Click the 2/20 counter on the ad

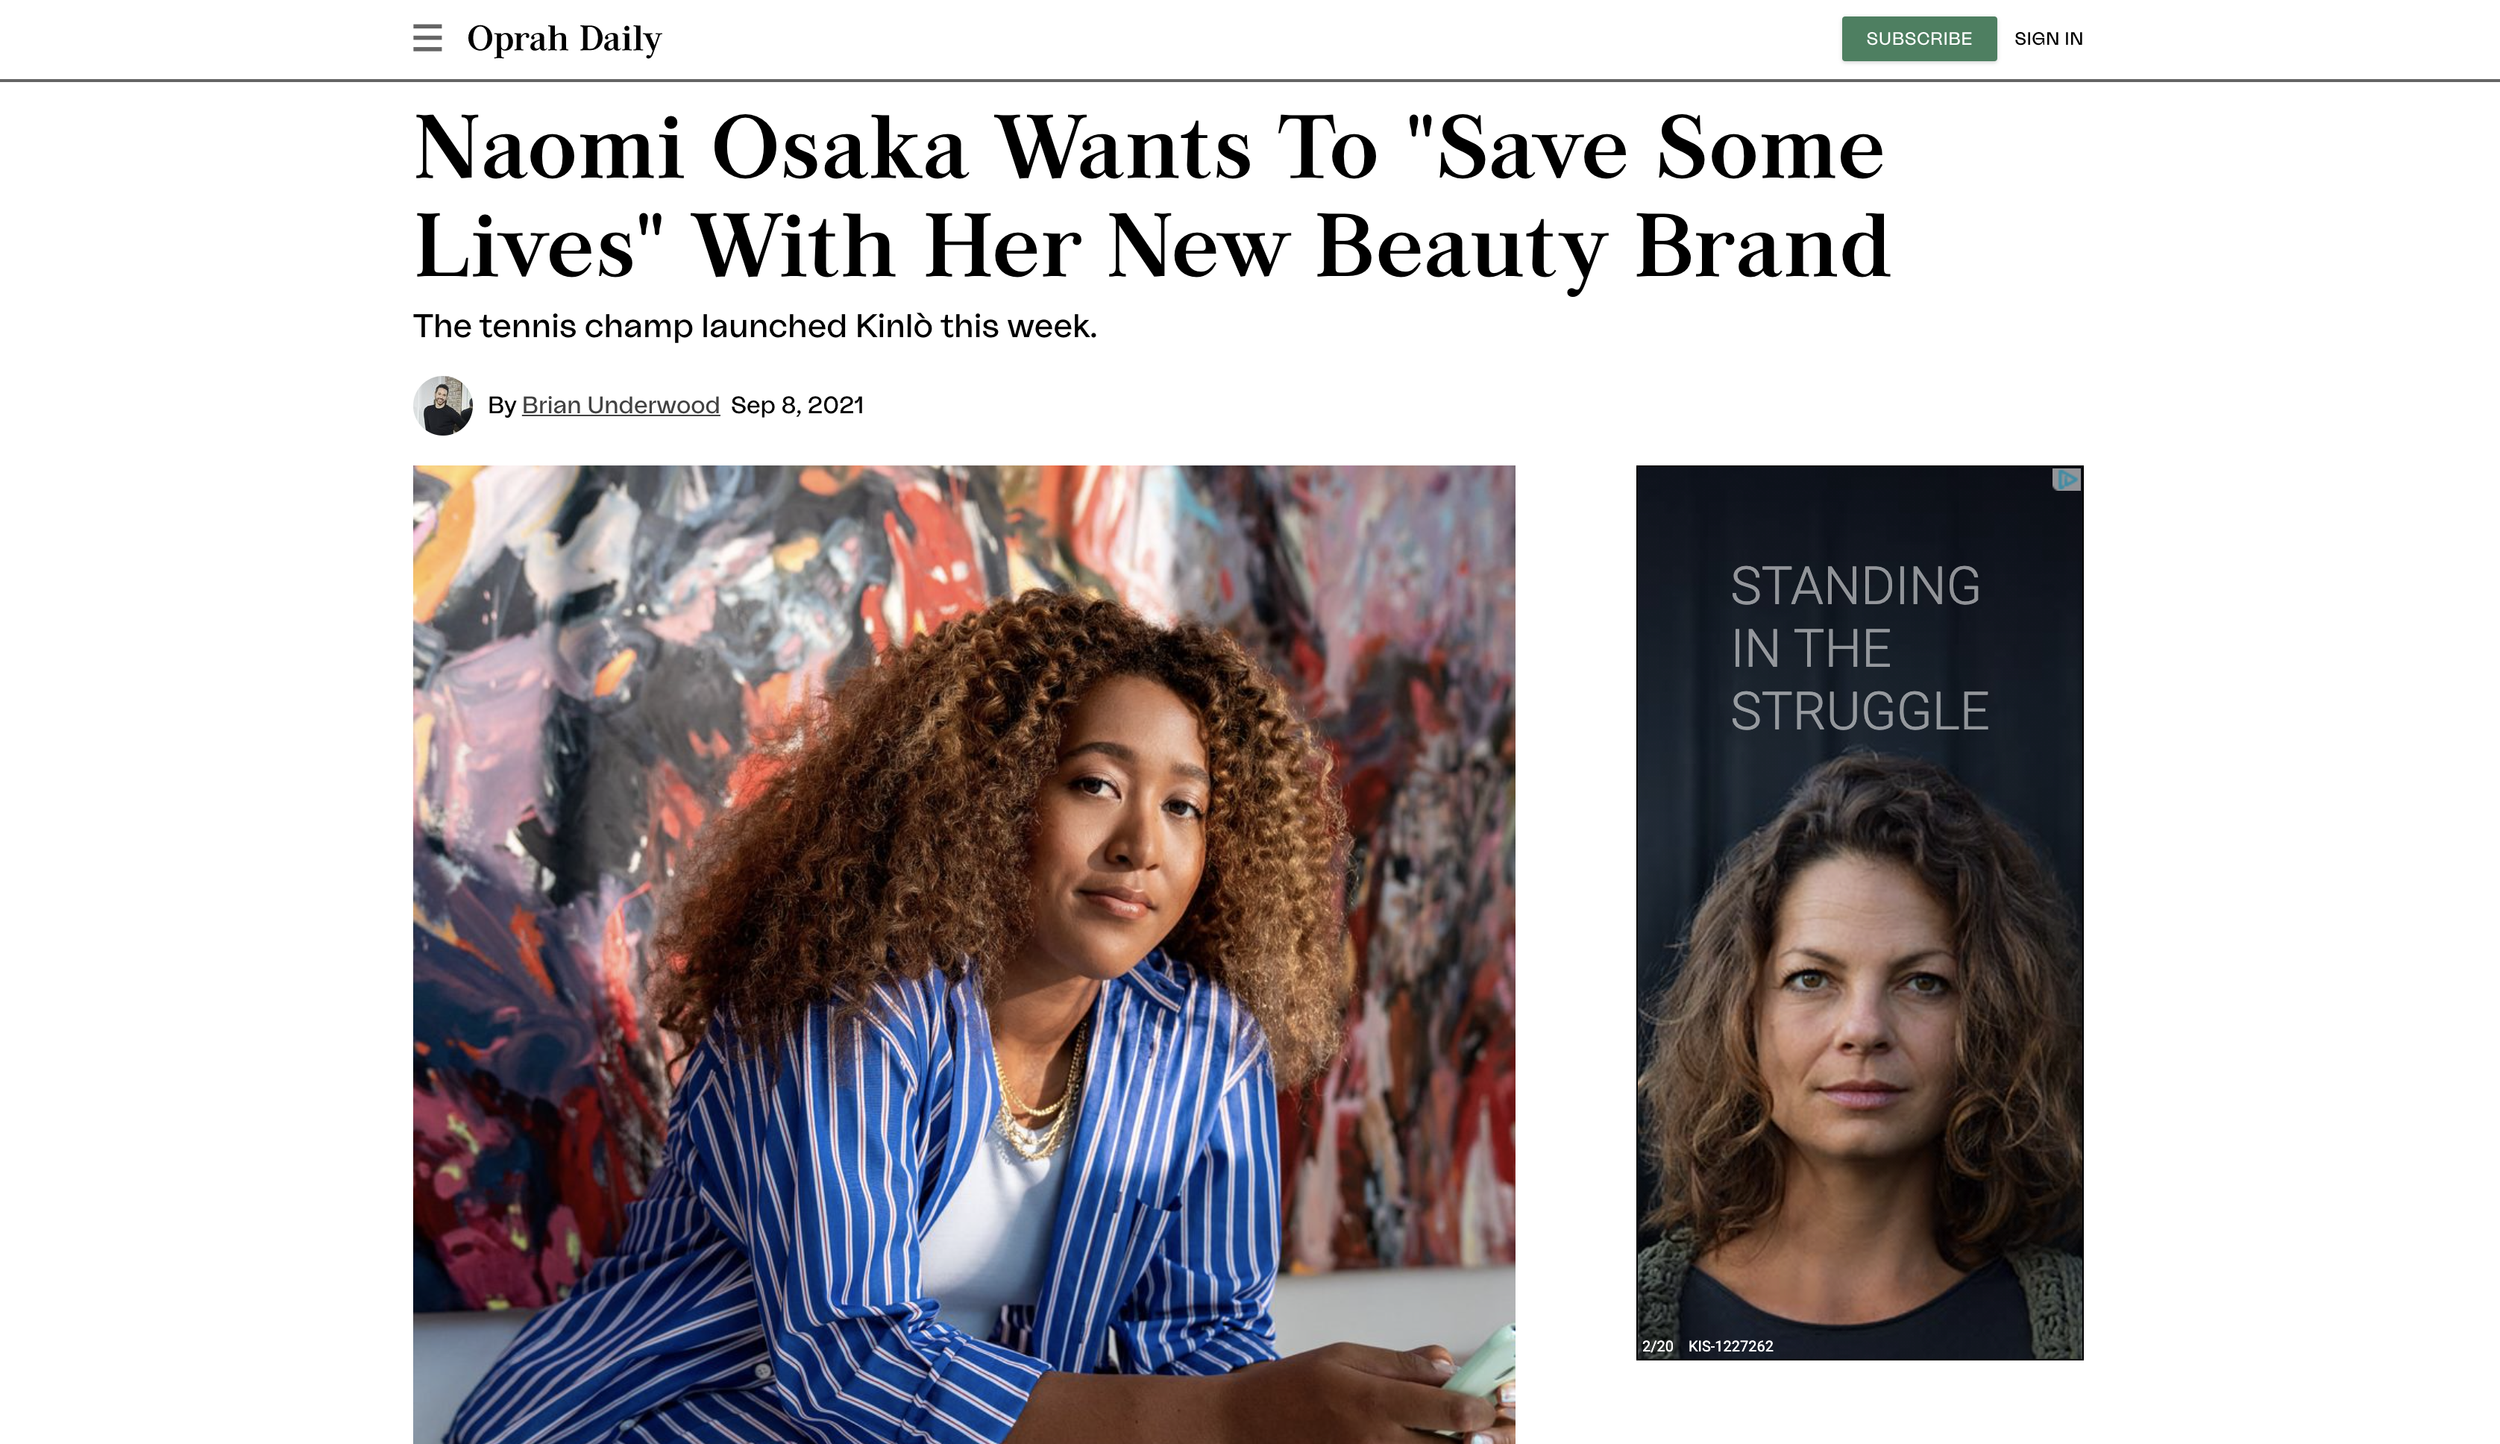[1657, 1346]
